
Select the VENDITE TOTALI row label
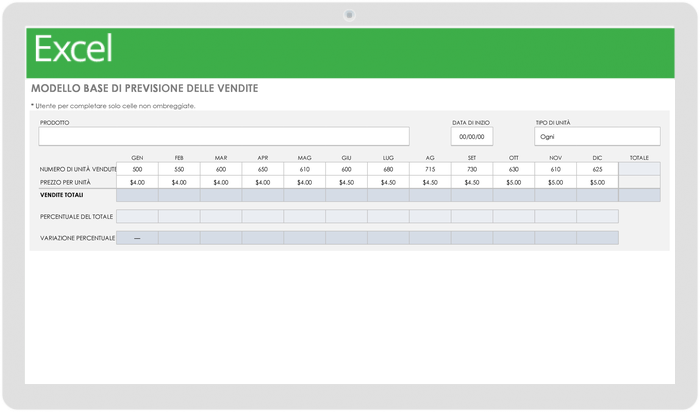pos(62,195)
